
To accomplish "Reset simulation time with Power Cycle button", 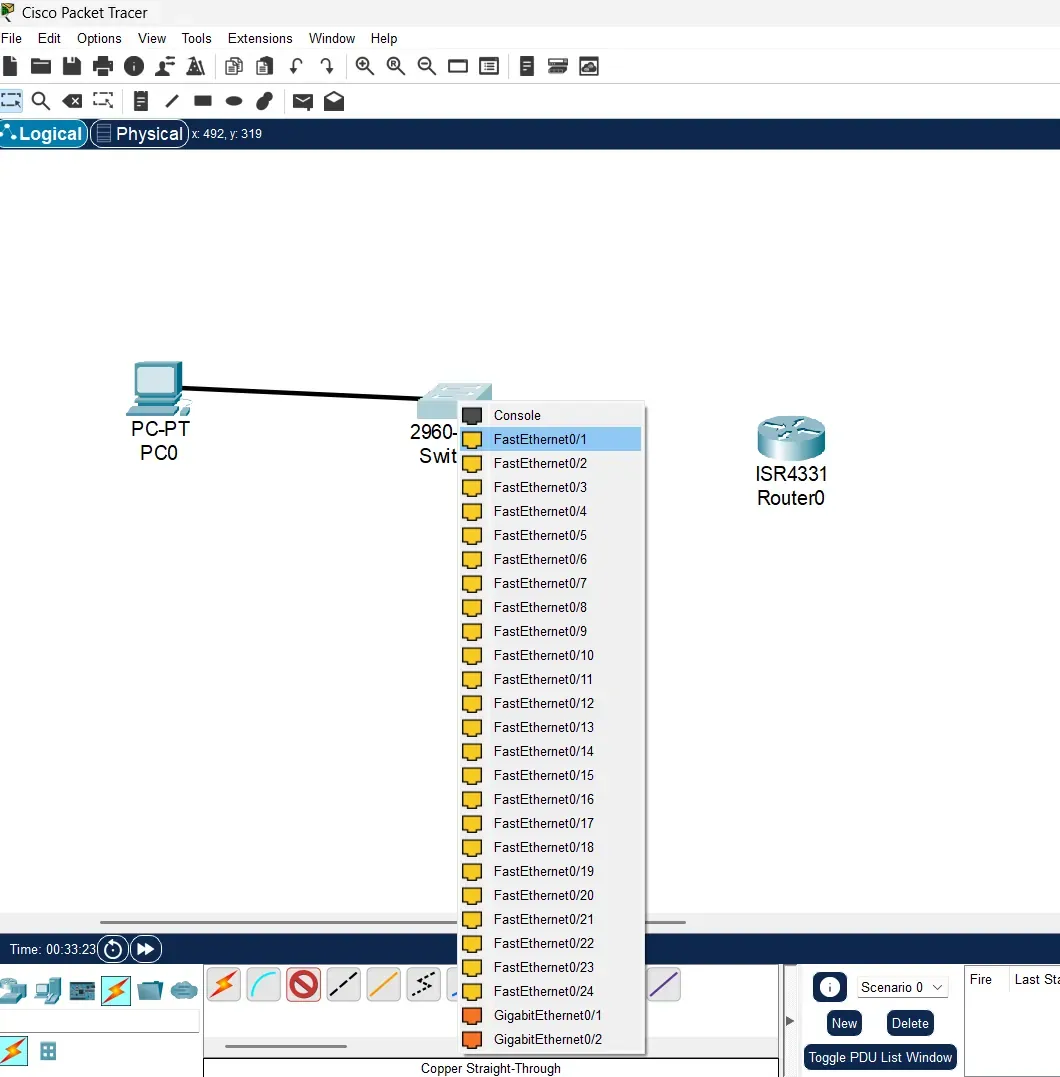I will click(x=113, y=949).
